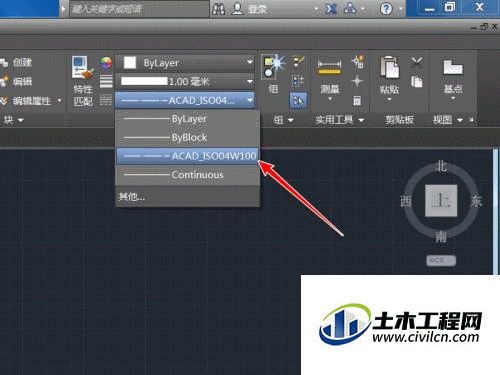Click the keyword search input field

click(x=139, y=9)
